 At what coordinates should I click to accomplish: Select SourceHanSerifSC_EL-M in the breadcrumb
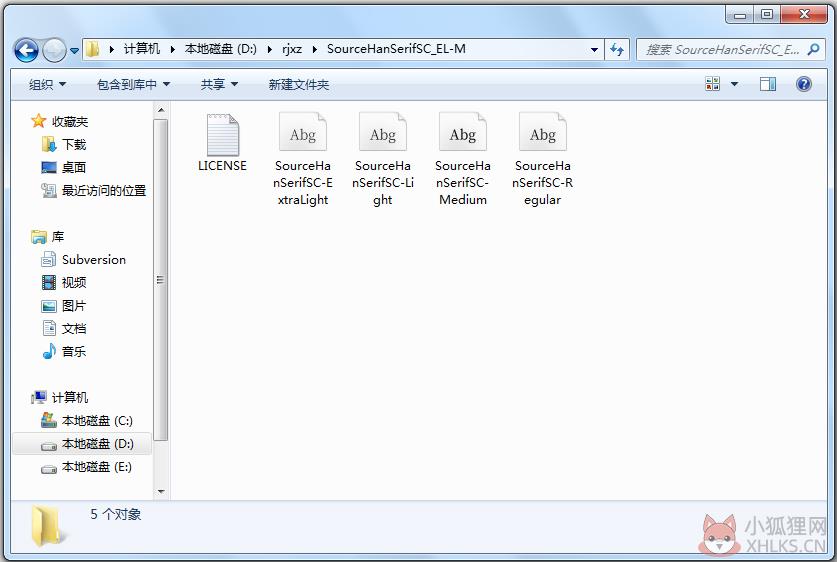396,49
